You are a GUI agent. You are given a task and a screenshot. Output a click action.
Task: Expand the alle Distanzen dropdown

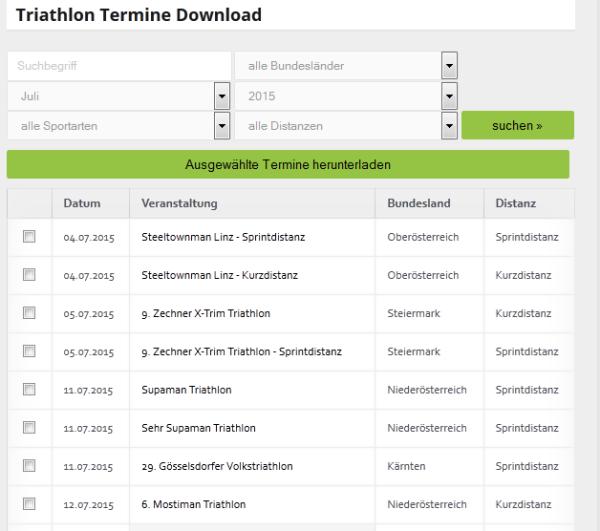346,126
